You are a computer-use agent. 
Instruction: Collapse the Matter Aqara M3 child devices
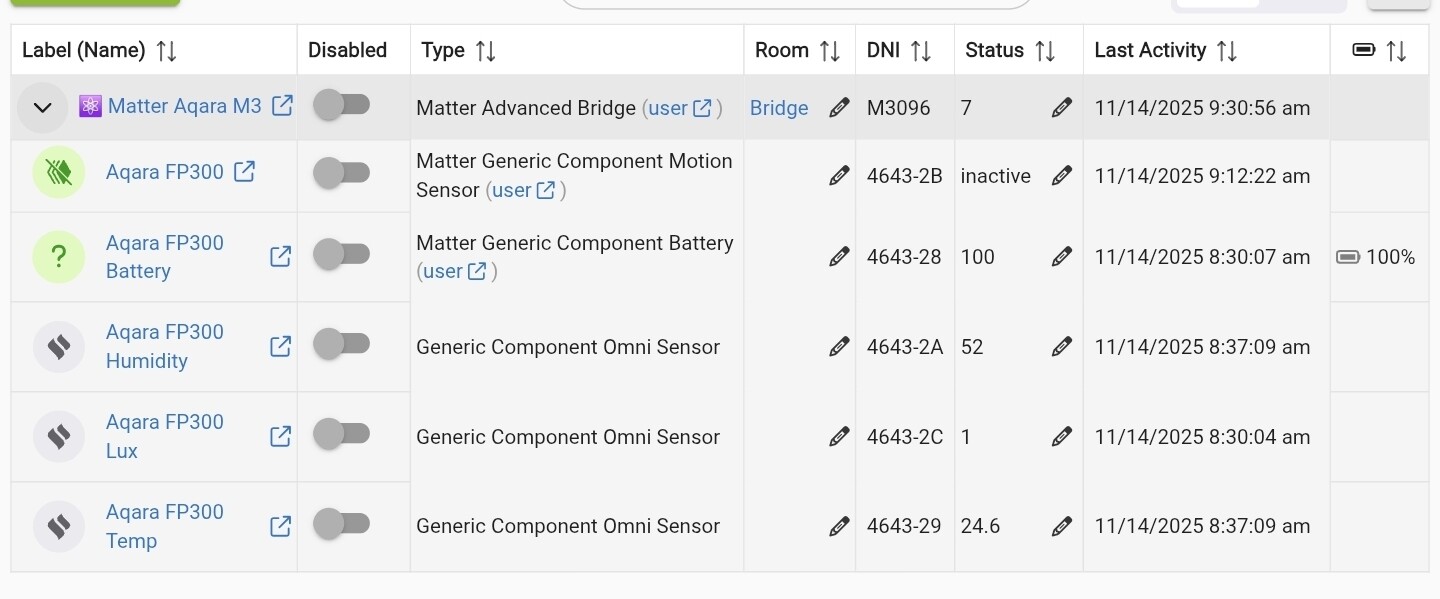tap(42, 107)
